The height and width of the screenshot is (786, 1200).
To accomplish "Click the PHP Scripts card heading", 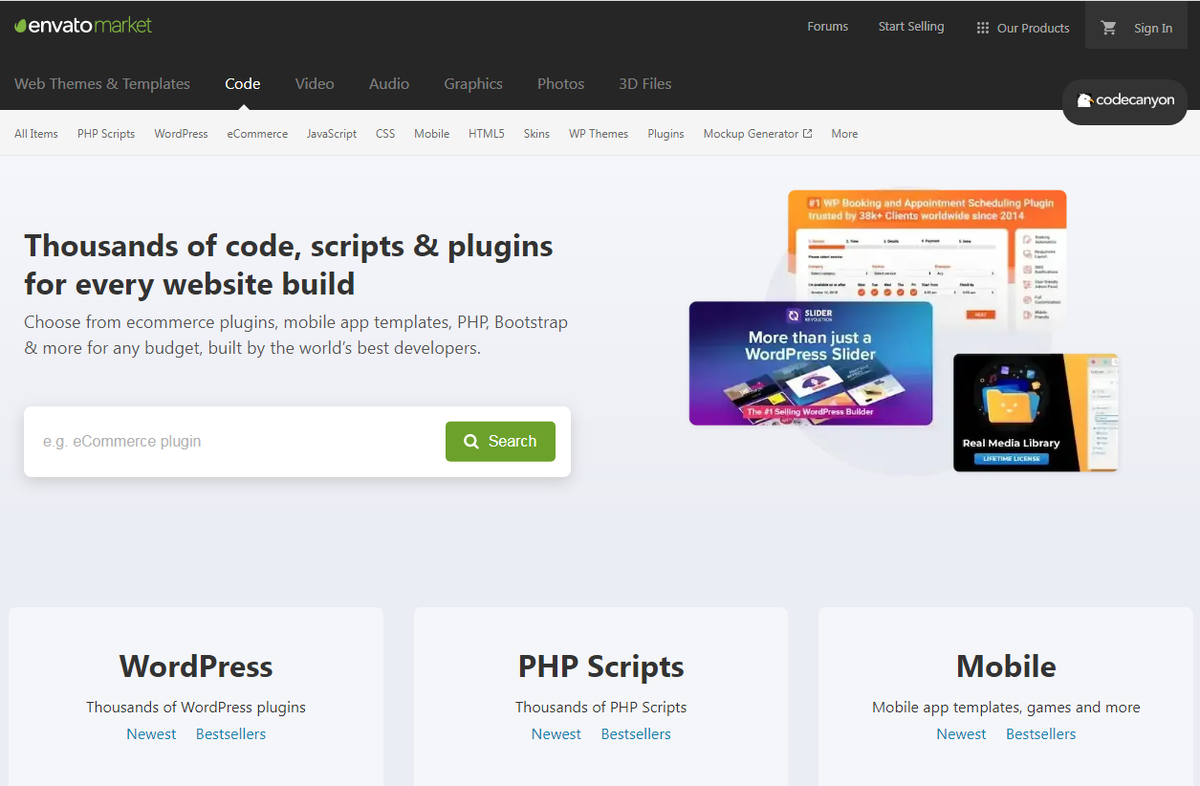I will tap(601, 666).
